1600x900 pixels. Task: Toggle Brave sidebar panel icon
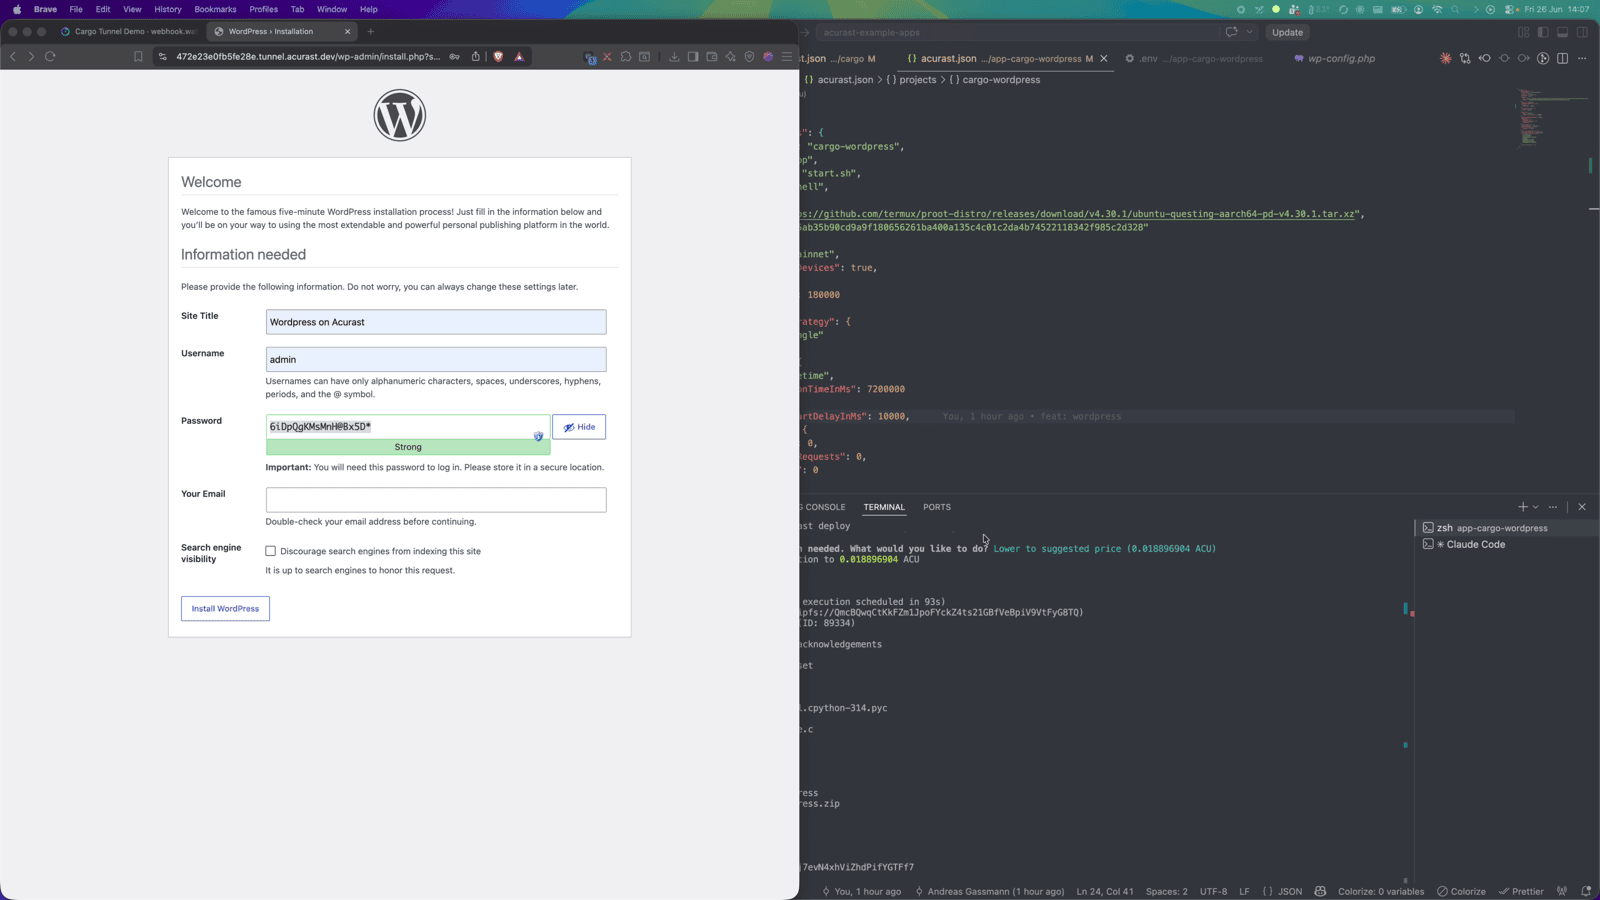[693, 57]
